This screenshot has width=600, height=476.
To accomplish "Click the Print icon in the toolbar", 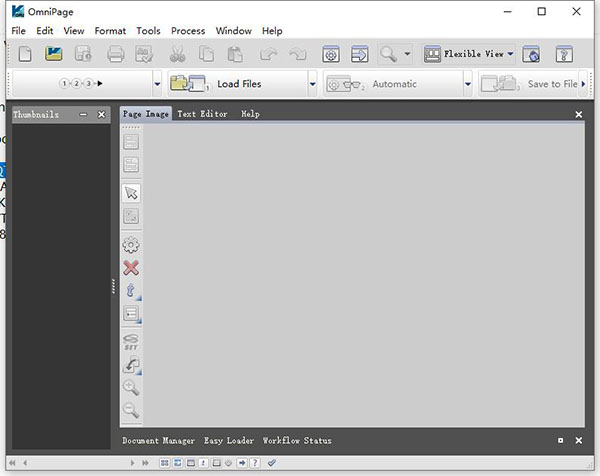I will coord(116,54).
